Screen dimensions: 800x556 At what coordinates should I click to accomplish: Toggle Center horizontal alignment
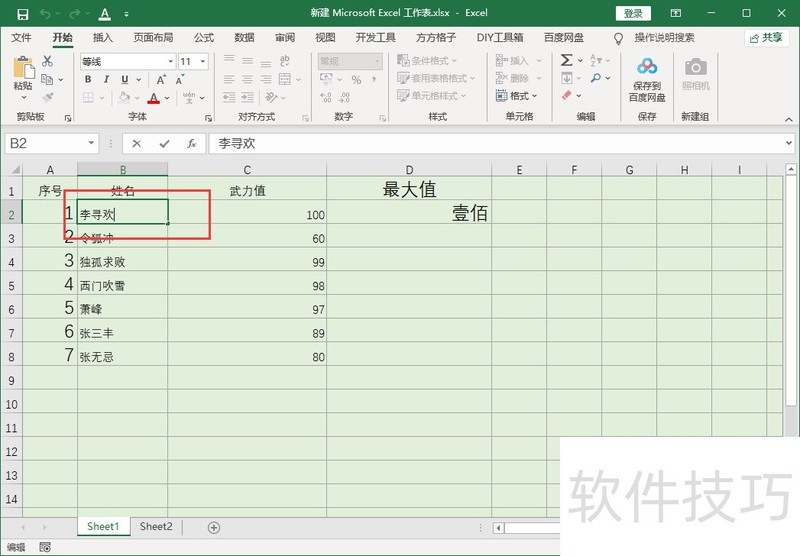(x=248, y=79)
